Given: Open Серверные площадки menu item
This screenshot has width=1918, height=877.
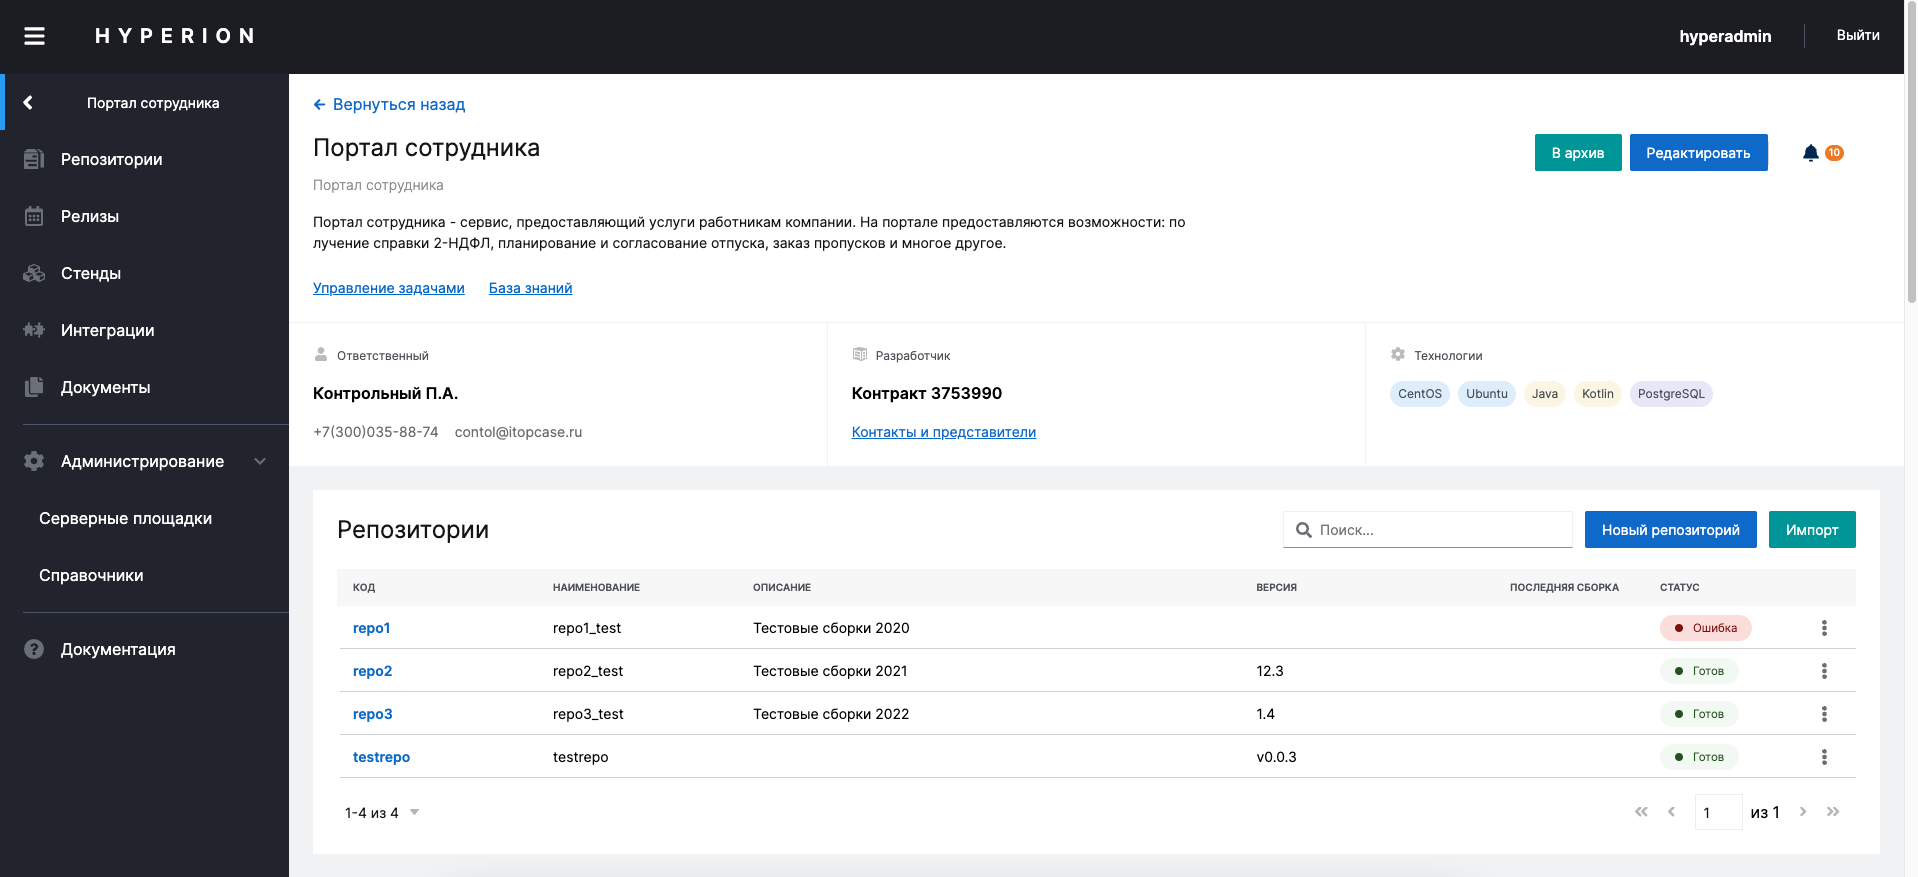Looking at the screenshot, I should coord(125,518).
